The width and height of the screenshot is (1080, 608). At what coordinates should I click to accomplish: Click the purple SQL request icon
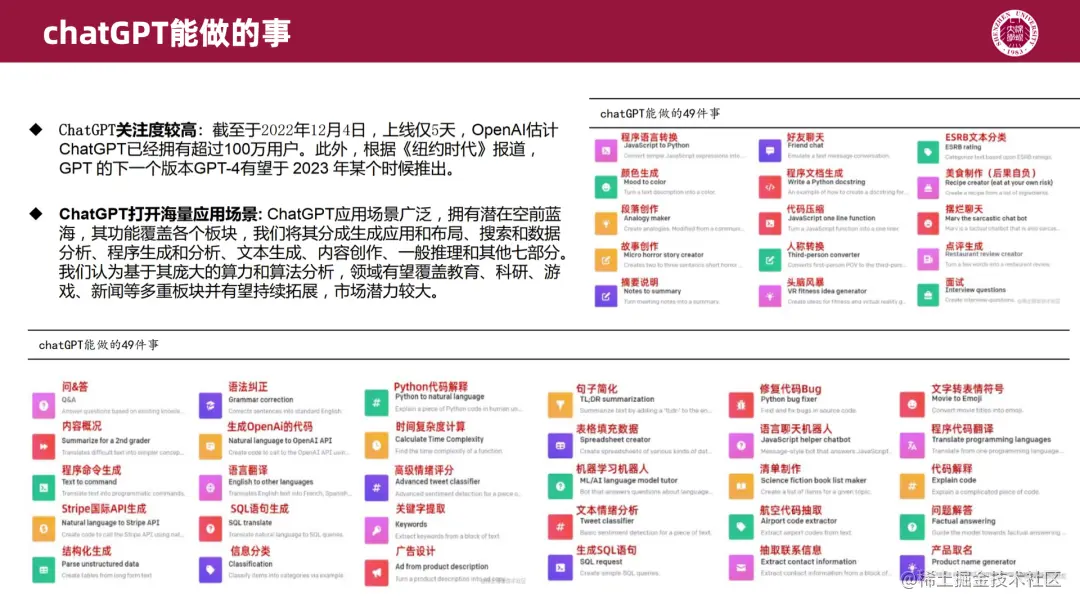(560, 567)
